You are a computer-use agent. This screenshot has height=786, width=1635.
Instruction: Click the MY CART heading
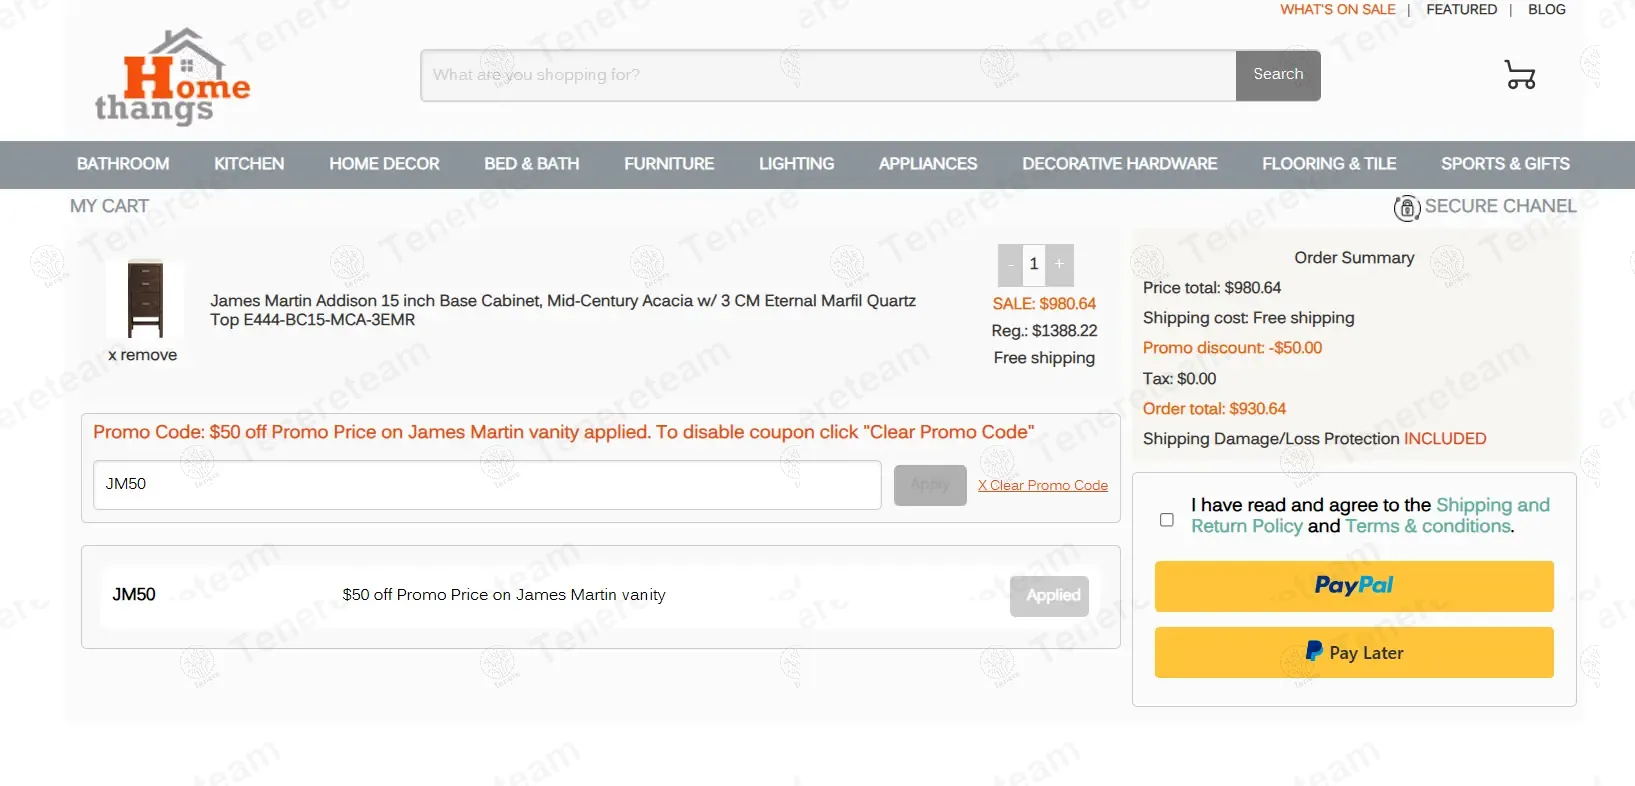tap(109, 206)
